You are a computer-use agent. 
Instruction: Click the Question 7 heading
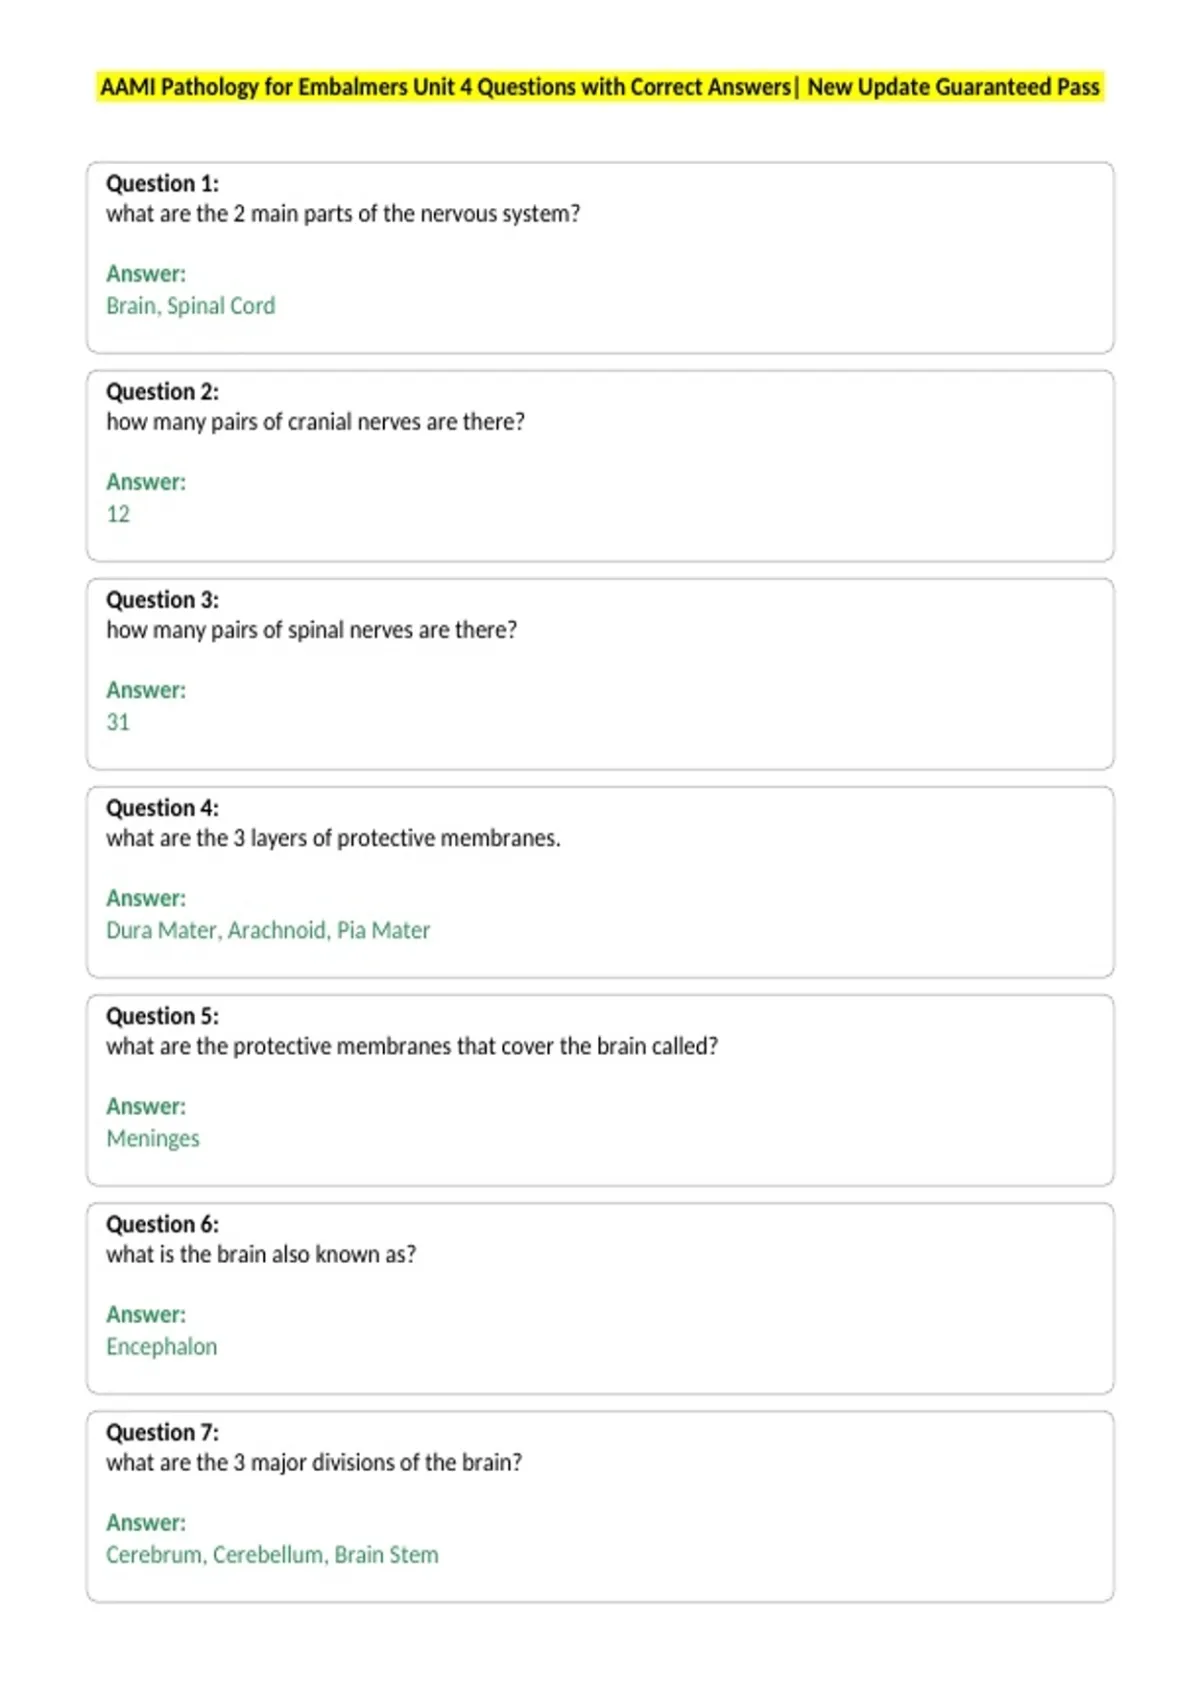point(162,1431)
